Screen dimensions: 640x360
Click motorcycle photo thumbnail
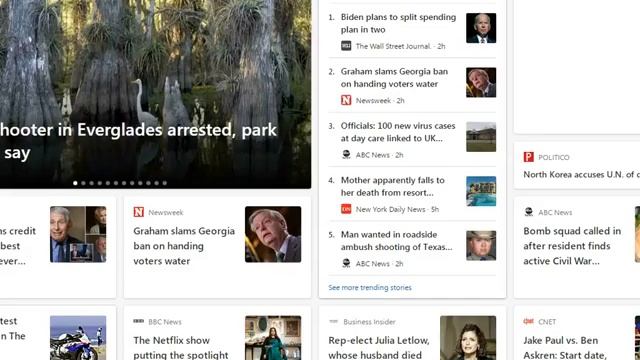(78, 338)
